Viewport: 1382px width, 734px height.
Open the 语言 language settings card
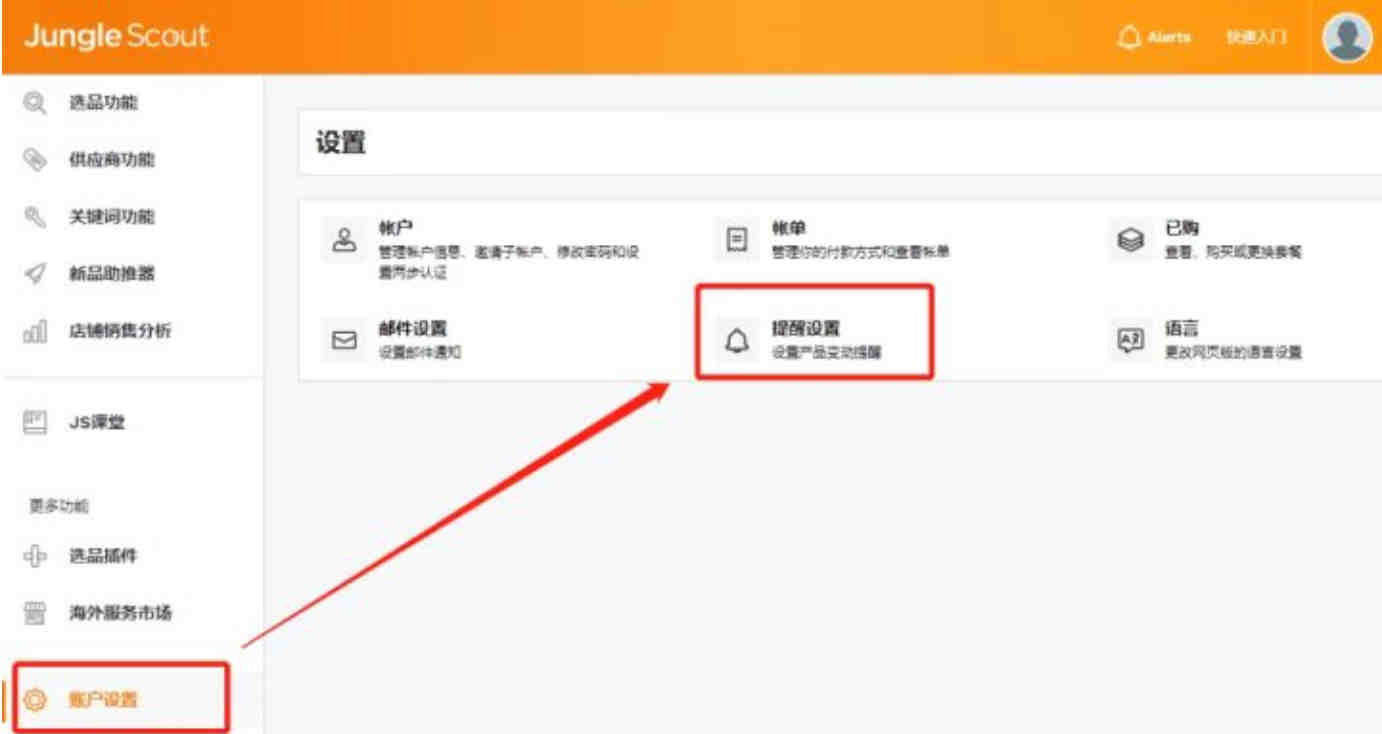1207,340
